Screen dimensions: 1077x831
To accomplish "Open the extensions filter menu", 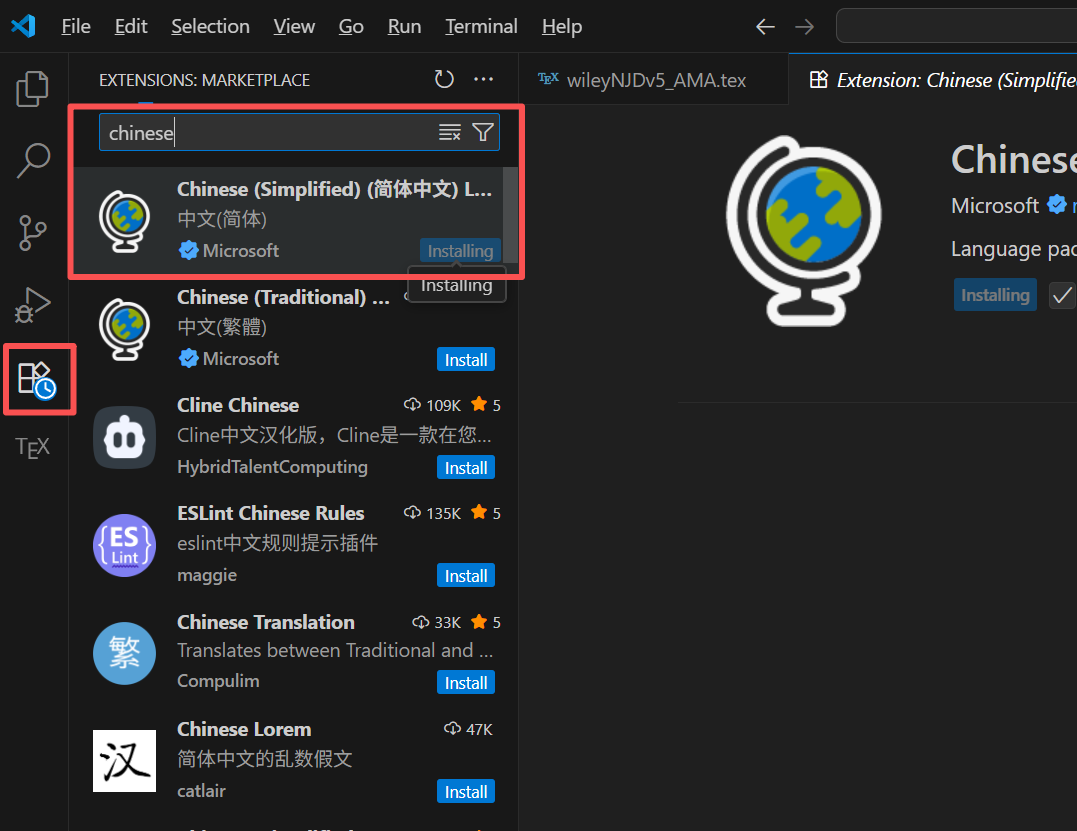I will (x=483, y=133).
